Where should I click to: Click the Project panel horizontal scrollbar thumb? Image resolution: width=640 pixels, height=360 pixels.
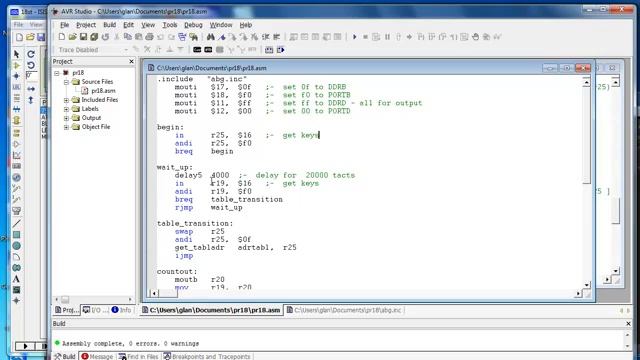pos(65,300)
